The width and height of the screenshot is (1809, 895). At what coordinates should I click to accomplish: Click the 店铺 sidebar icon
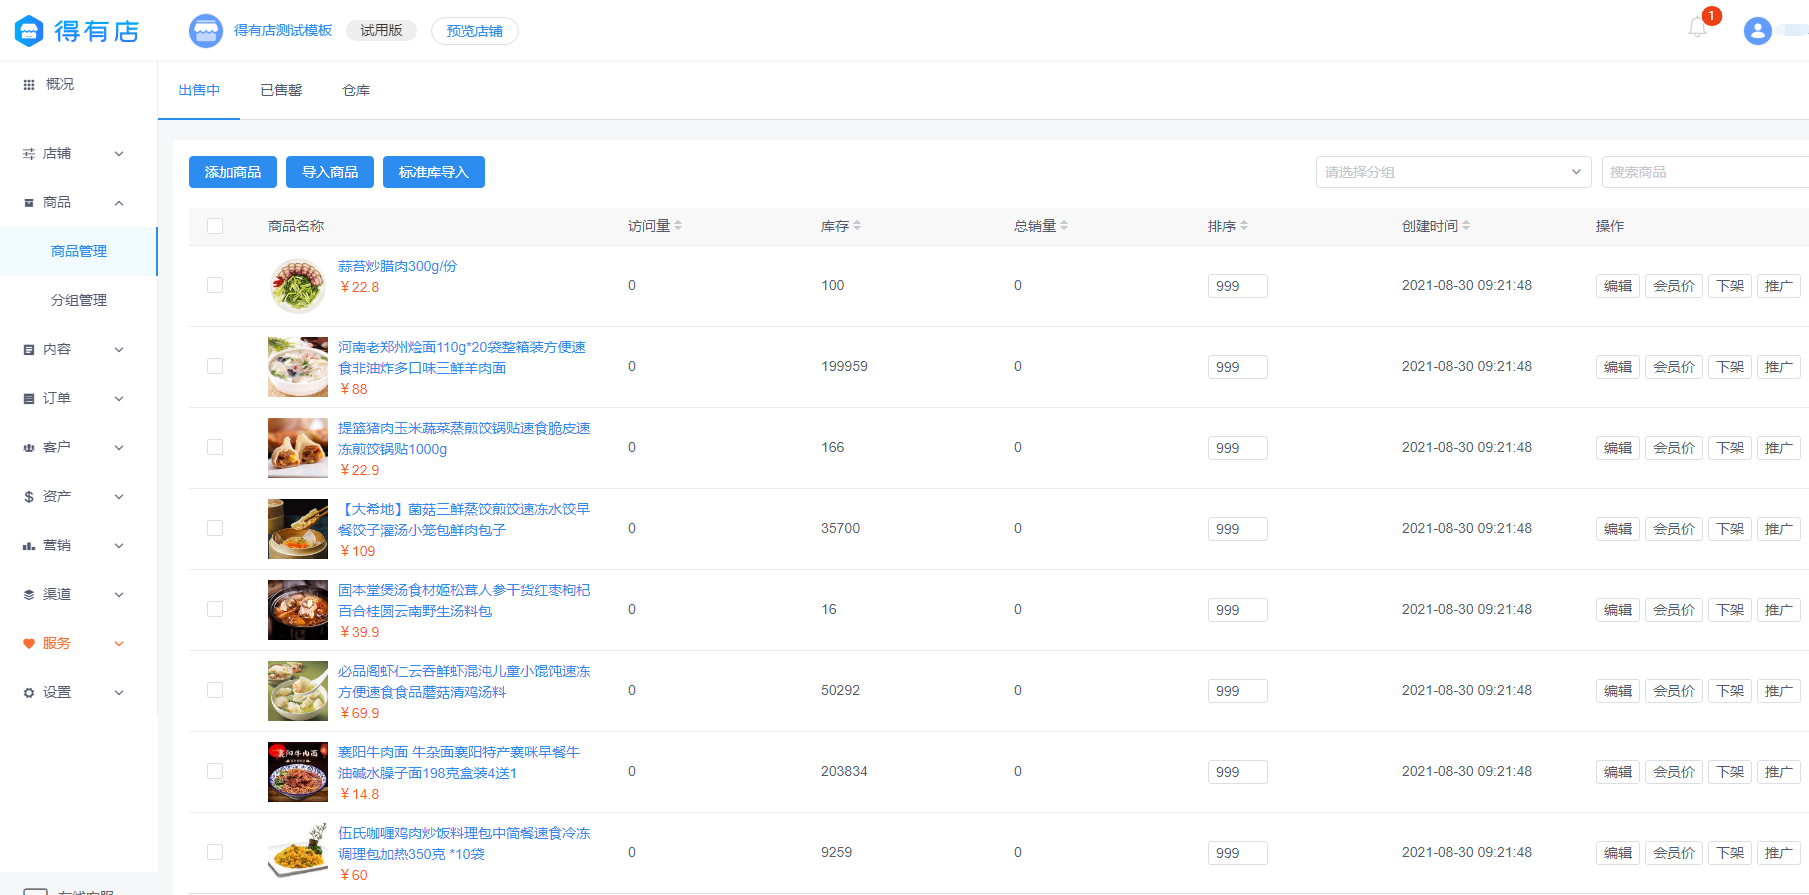(x=29, y=154)
